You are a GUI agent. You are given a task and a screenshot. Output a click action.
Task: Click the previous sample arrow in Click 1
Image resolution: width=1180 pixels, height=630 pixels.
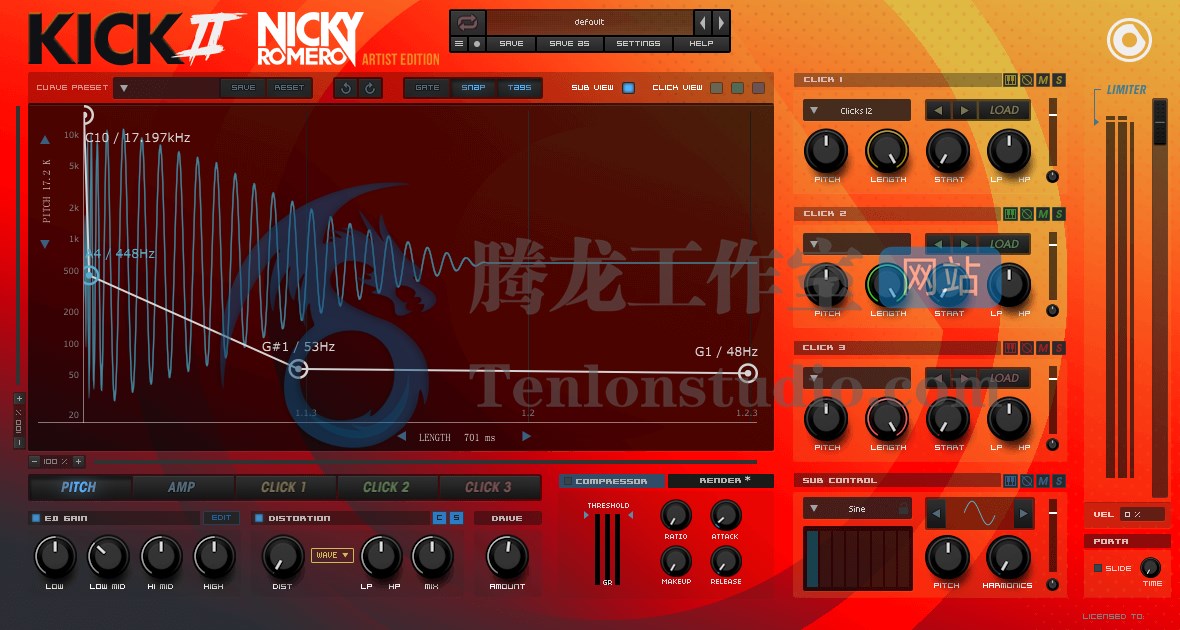tap(938, 111)
